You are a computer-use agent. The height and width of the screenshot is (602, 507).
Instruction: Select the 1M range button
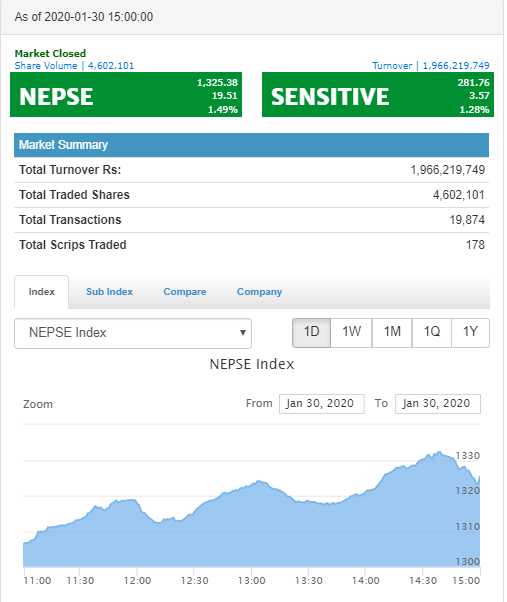point(392,332)
